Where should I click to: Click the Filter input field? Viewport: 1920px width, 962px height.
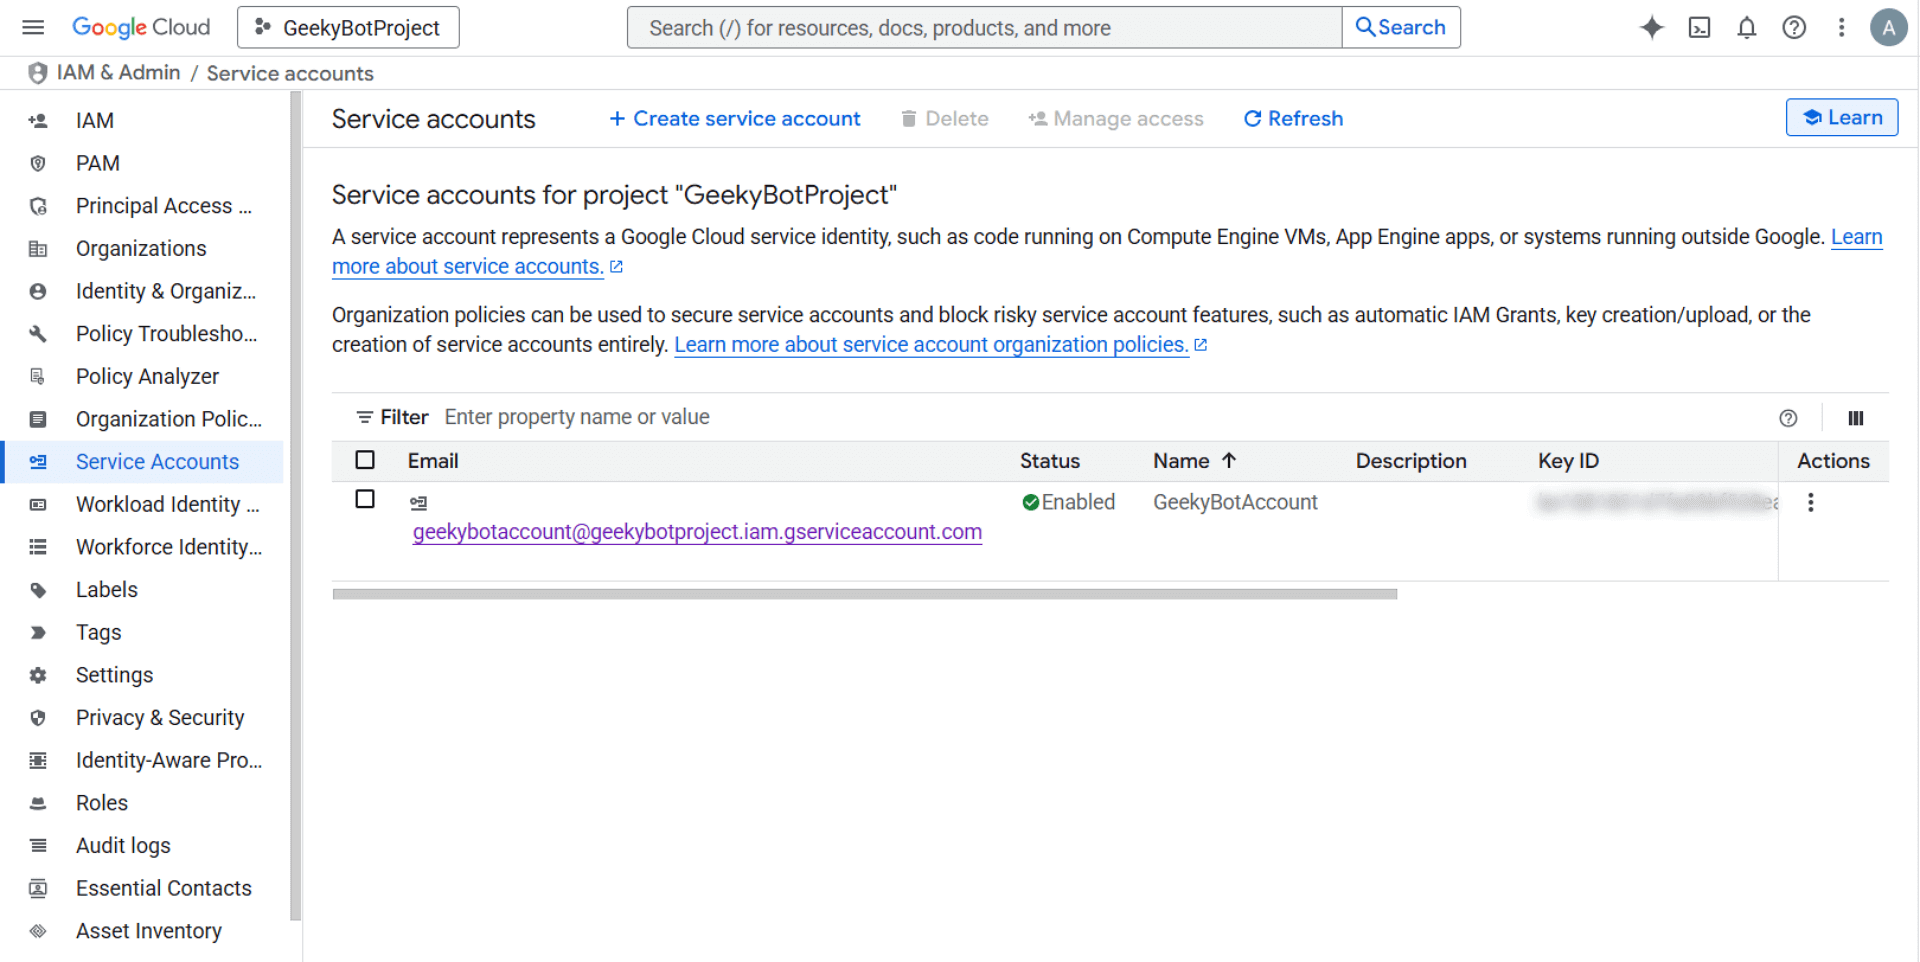1100,417
